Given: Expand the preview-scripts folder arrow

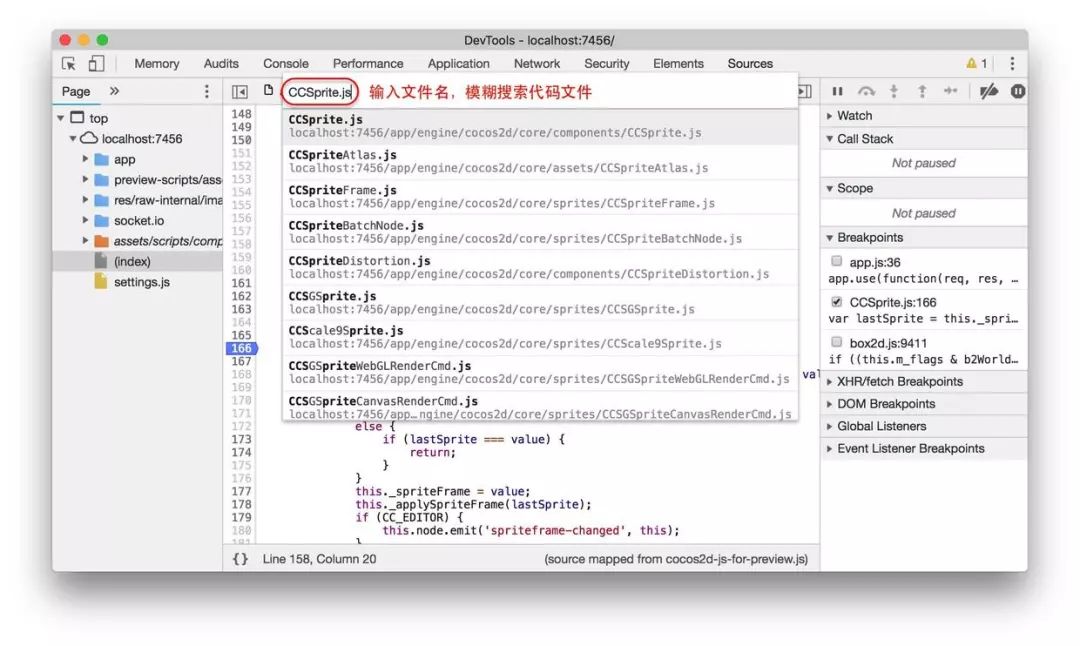Looking at the screenshot, I should pos(85,180).
